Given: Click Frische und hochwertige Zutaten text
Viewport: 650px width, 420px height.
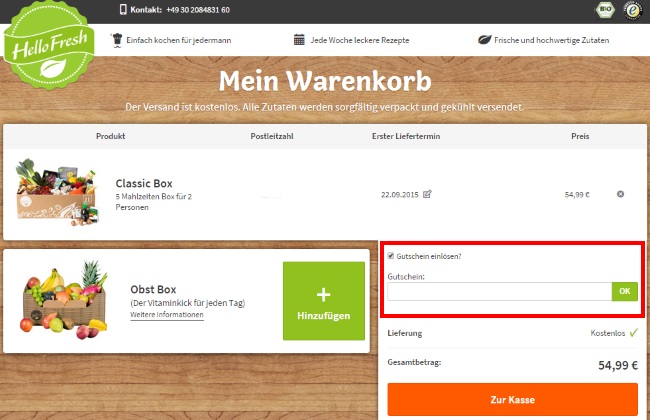Looking at the screenshot, I should pyautogui.click(x=552, y=40).
